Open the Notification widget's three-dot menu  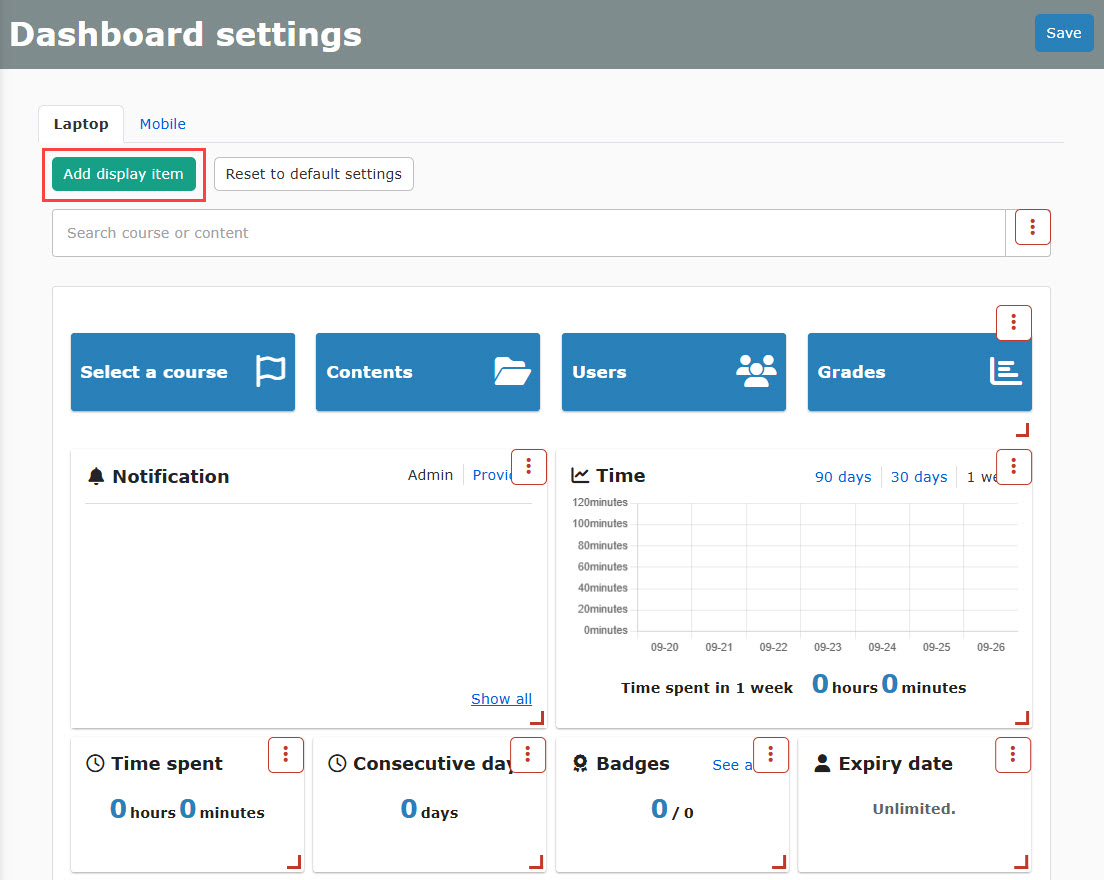coord(528,467)
